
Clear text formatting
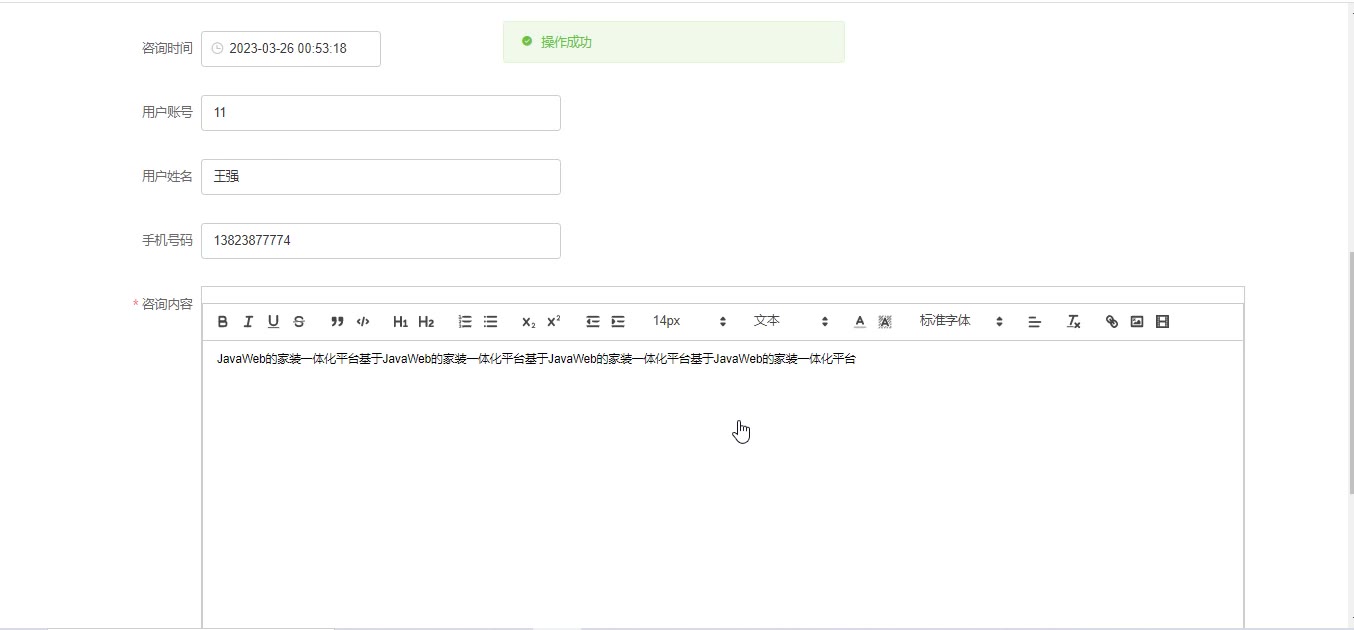(x=1074, y=322)
